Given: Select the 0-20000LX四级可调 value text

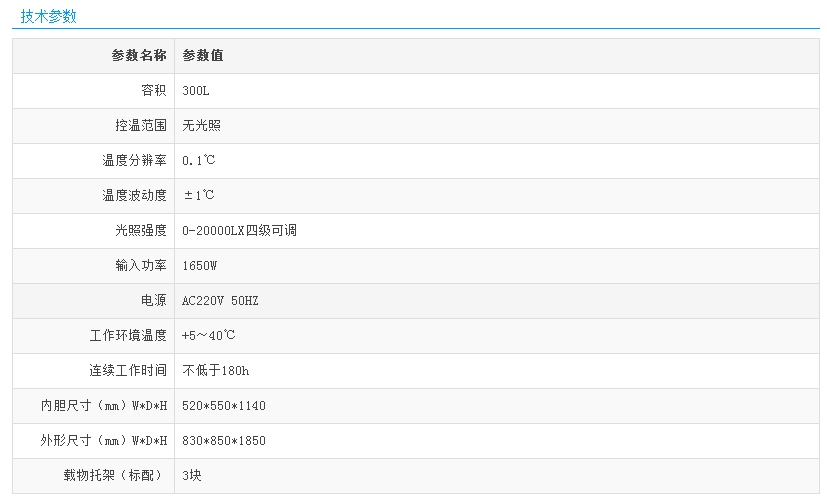Looking at the screenshot, I should pyautogui.click(x=239, y=231).
